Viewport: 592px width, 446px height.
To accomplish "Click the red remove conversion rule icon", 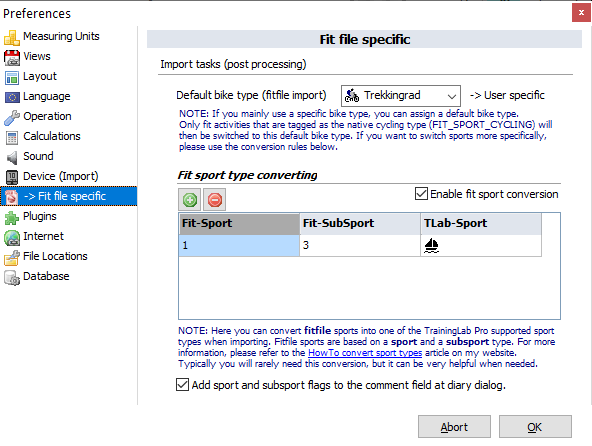I will pyautogui.click(x=214, y=199).
